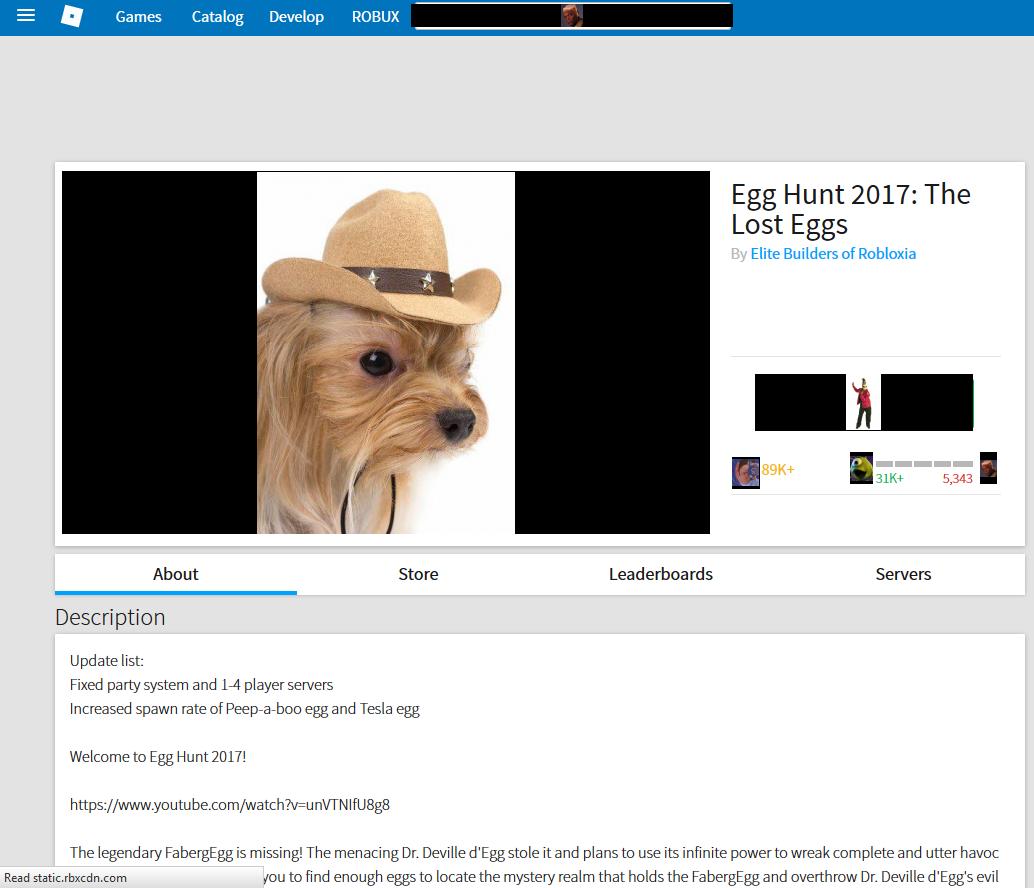Switch to the About tab
This screenshot has width=1034, height=888.
click(x=175, y=574)
